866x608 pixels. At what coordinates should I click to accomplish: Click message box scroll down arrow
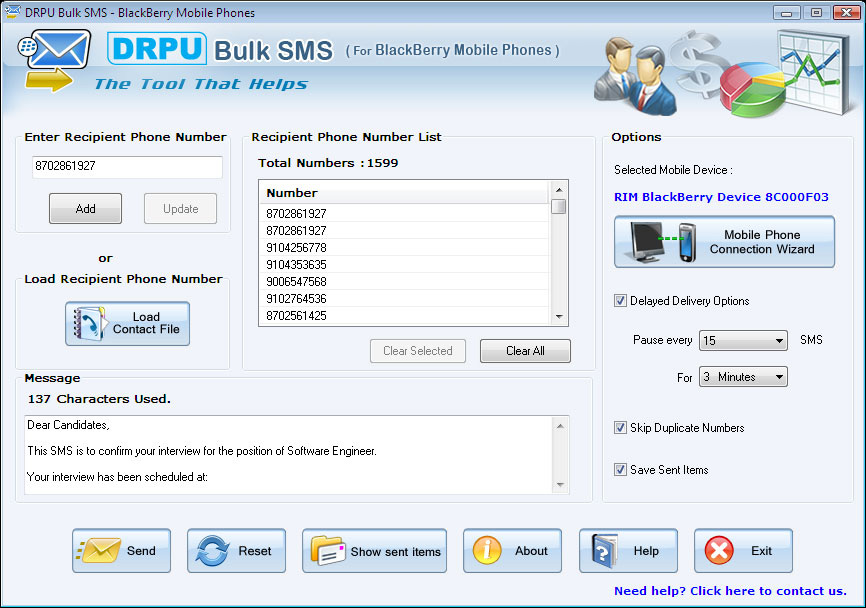(x=560, y=485)
